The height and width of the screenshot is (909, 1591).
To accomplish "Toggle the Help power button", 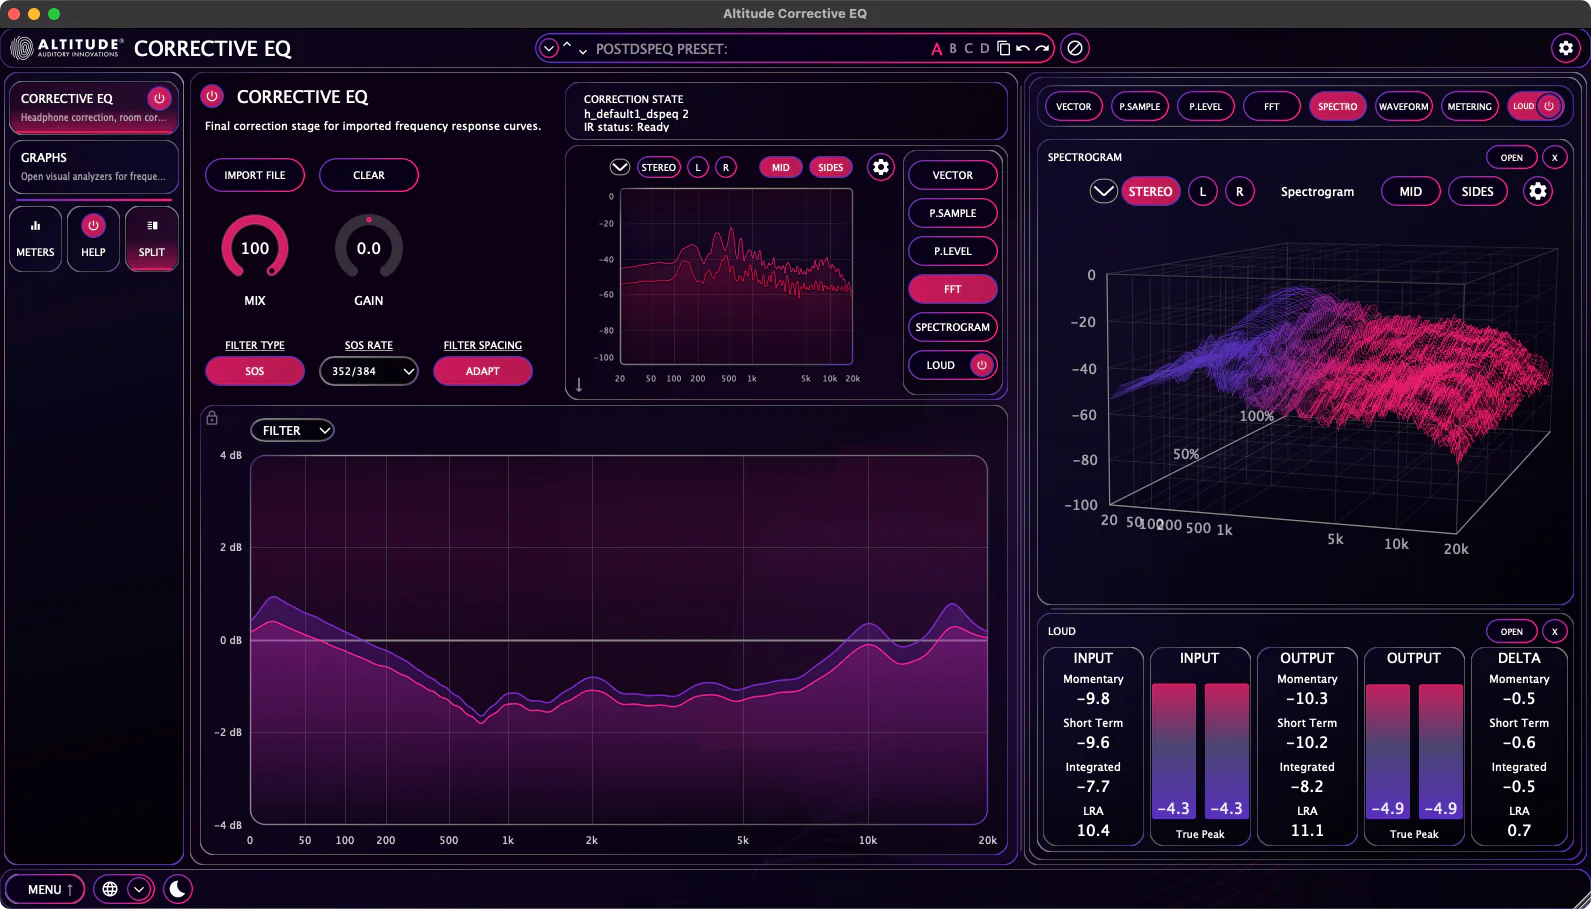I will pyautogui.click(x=93, y=226).
